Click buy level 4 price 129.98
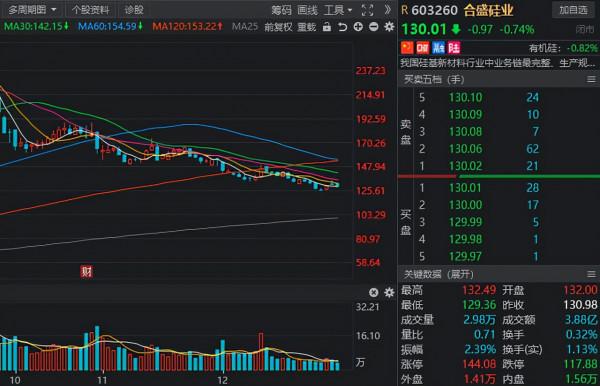This screenshot has height=386, width=600. pyautogui.click(x=465, y=239)
